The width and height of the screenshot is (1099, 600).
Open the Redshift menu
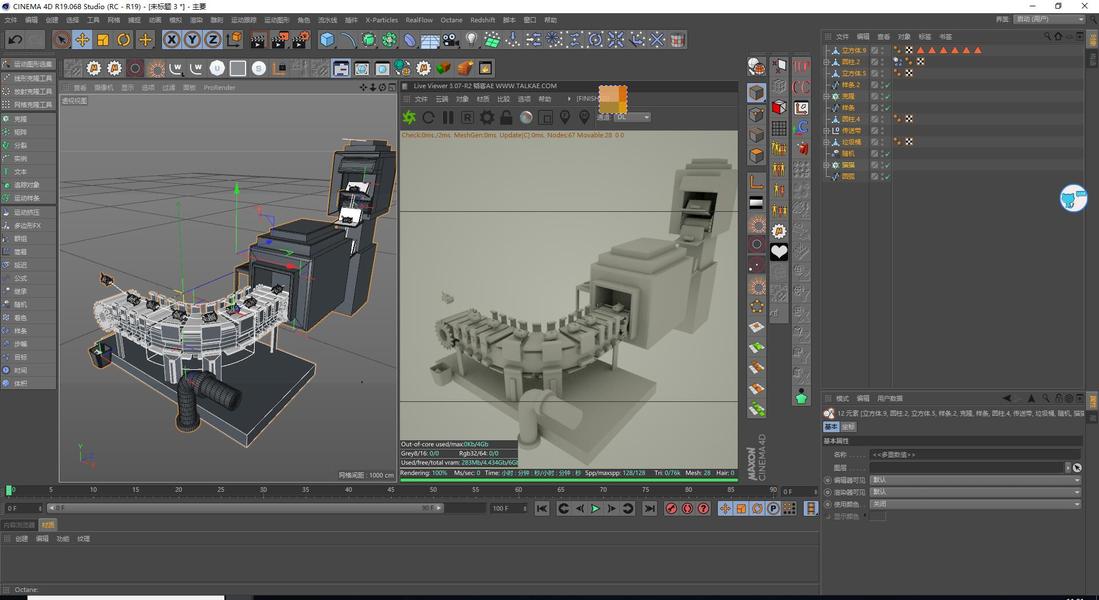click(483, 20)
